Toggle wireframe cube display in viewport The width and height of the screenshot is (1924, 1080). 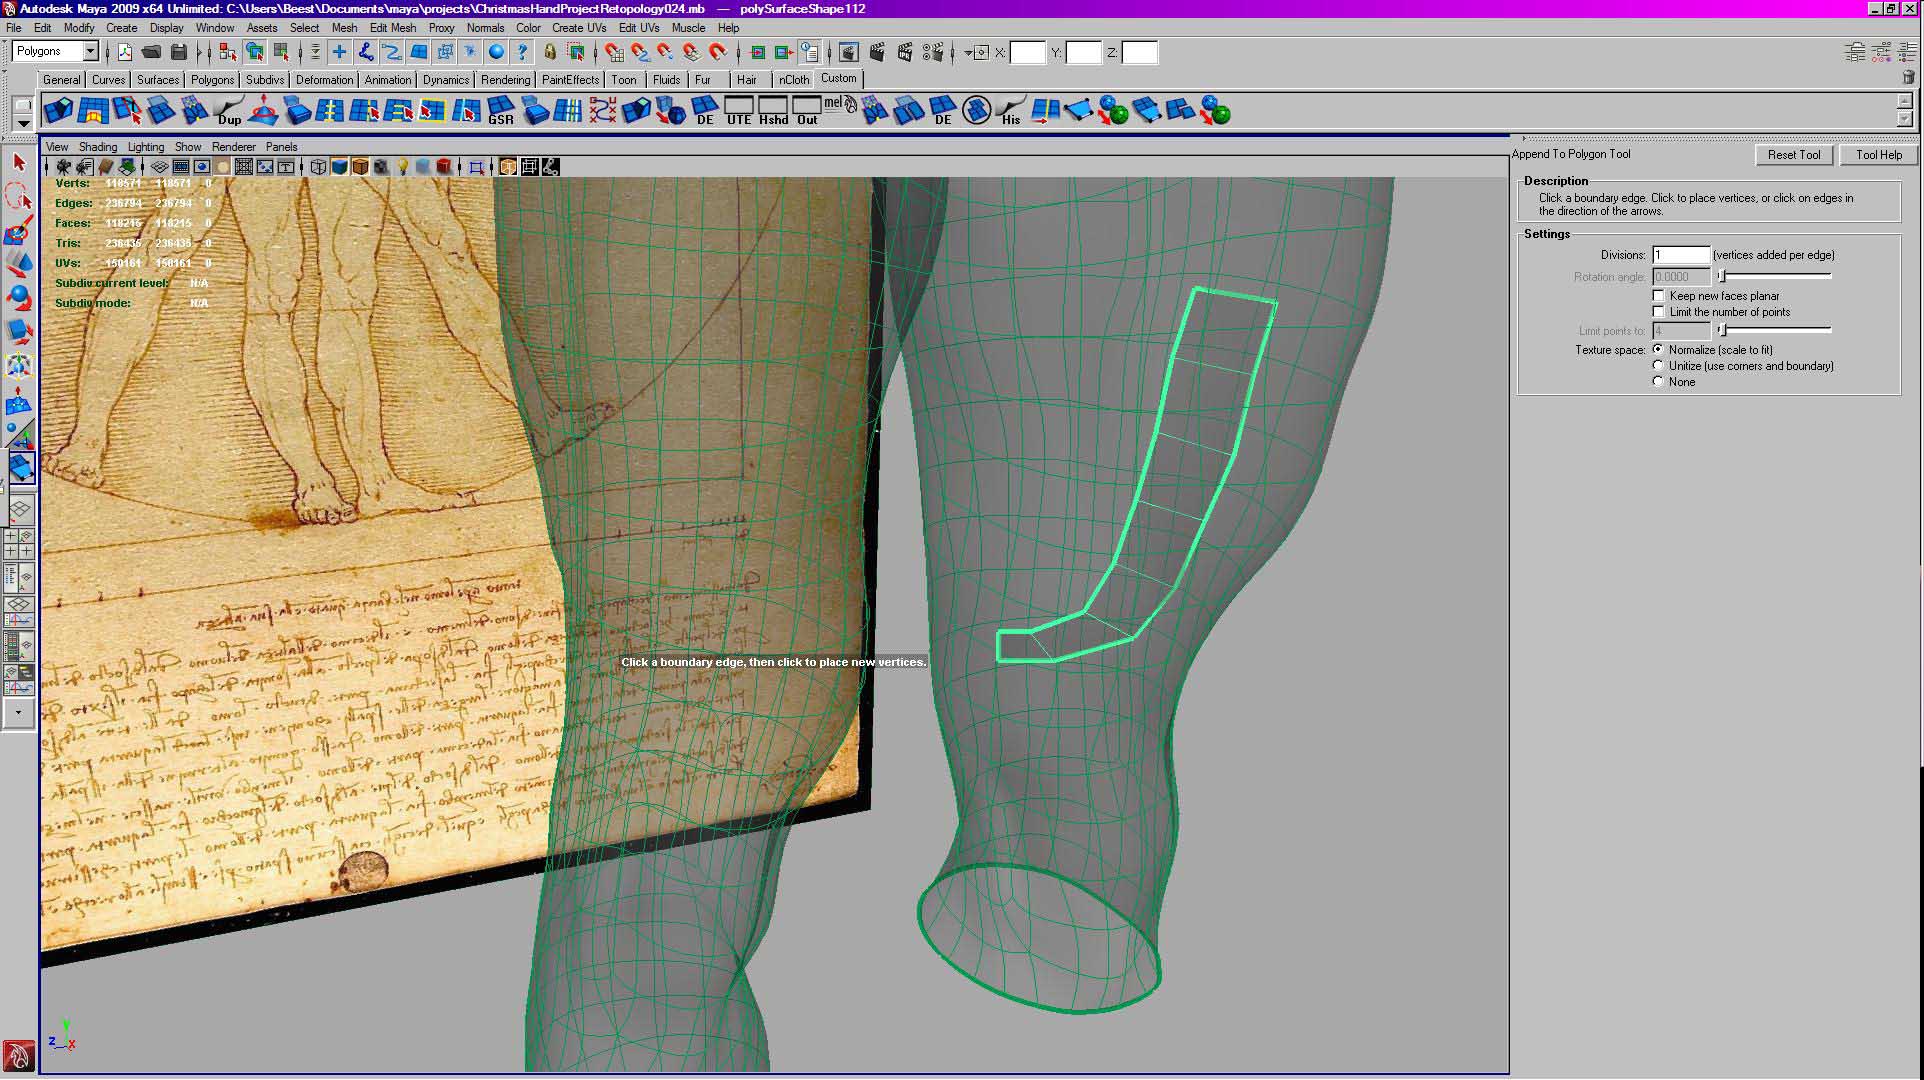pos(318,167)
